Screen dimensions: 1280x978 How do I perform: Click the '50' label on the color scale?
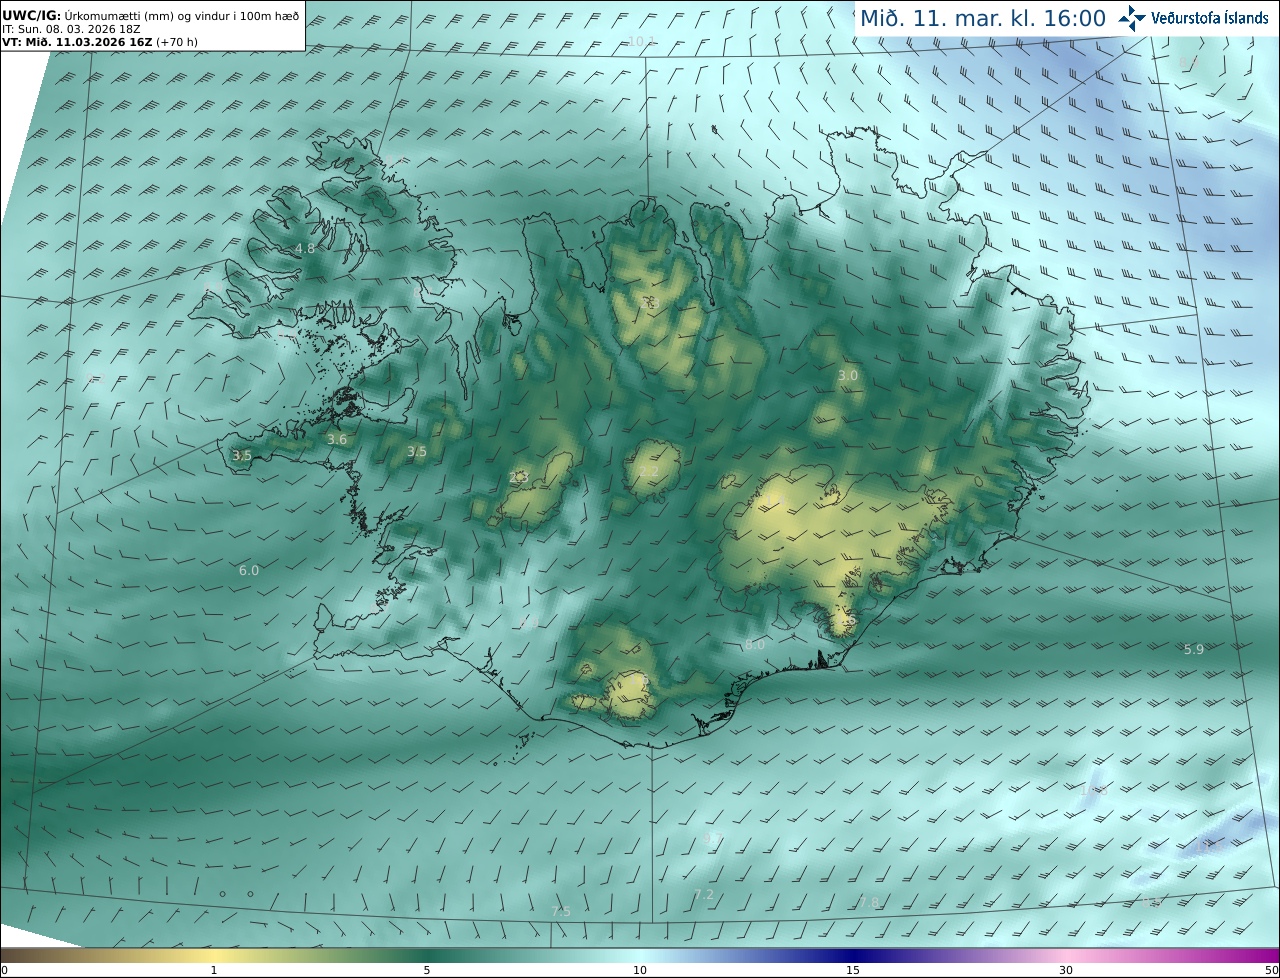click(x=1271, y=970)
